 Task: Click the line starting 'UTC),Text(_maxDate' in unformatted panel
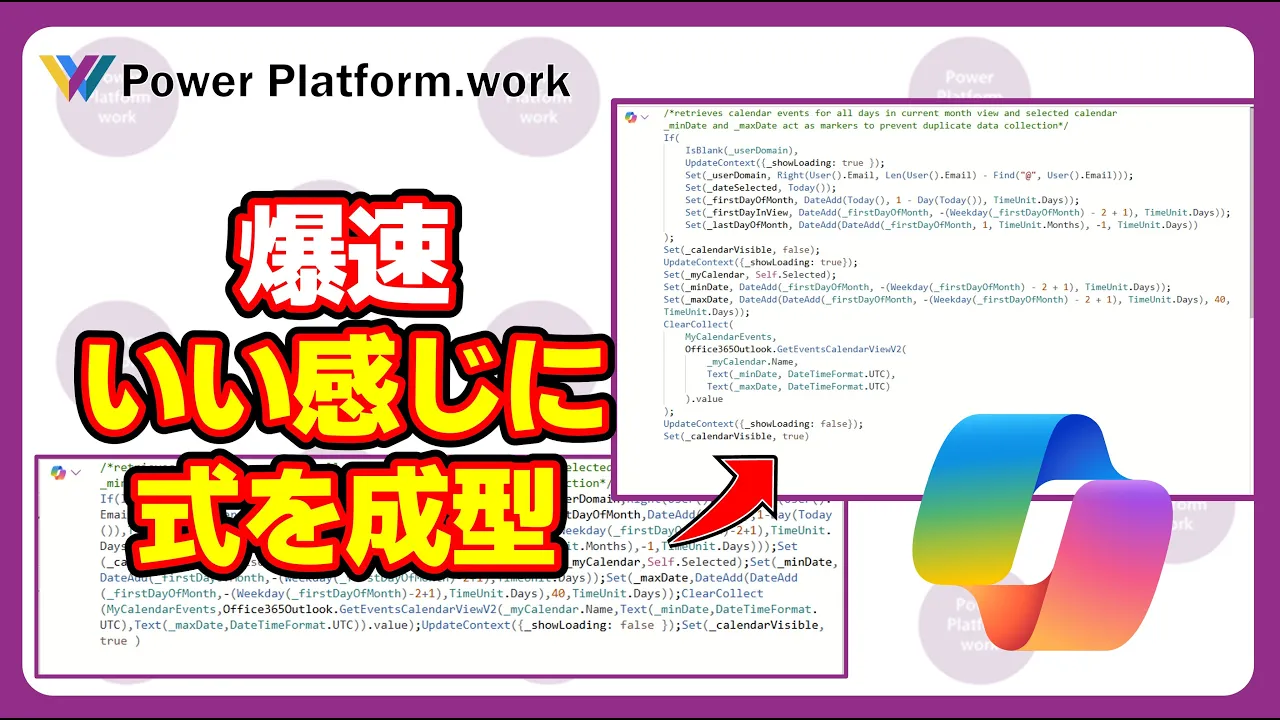click(462, 625)
